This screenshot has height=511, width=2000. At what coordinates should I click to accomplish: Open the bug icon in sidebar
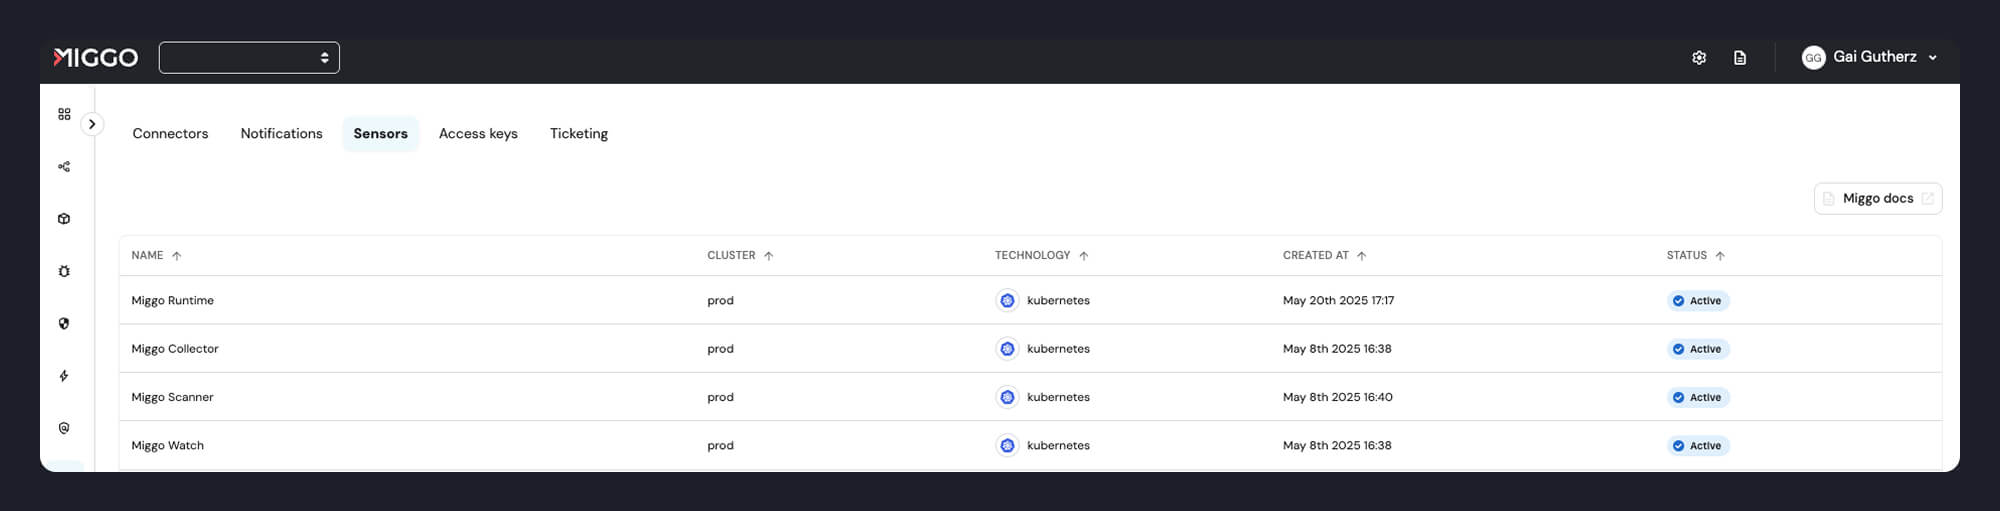64,271
